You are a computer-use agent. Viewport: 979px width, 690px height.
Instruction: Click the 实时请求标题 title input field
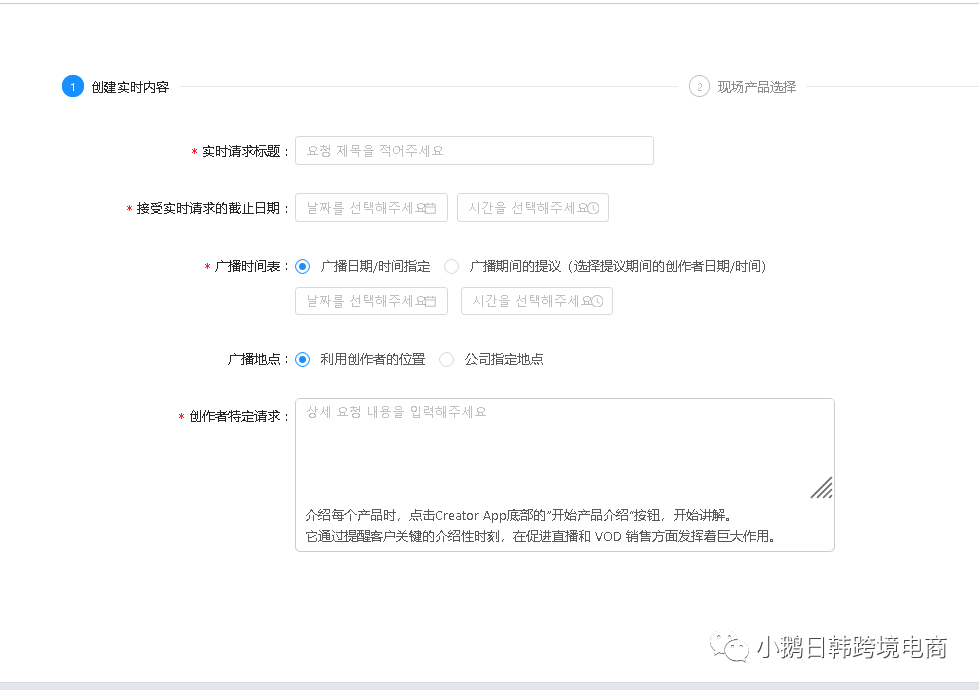click(473, 150)
